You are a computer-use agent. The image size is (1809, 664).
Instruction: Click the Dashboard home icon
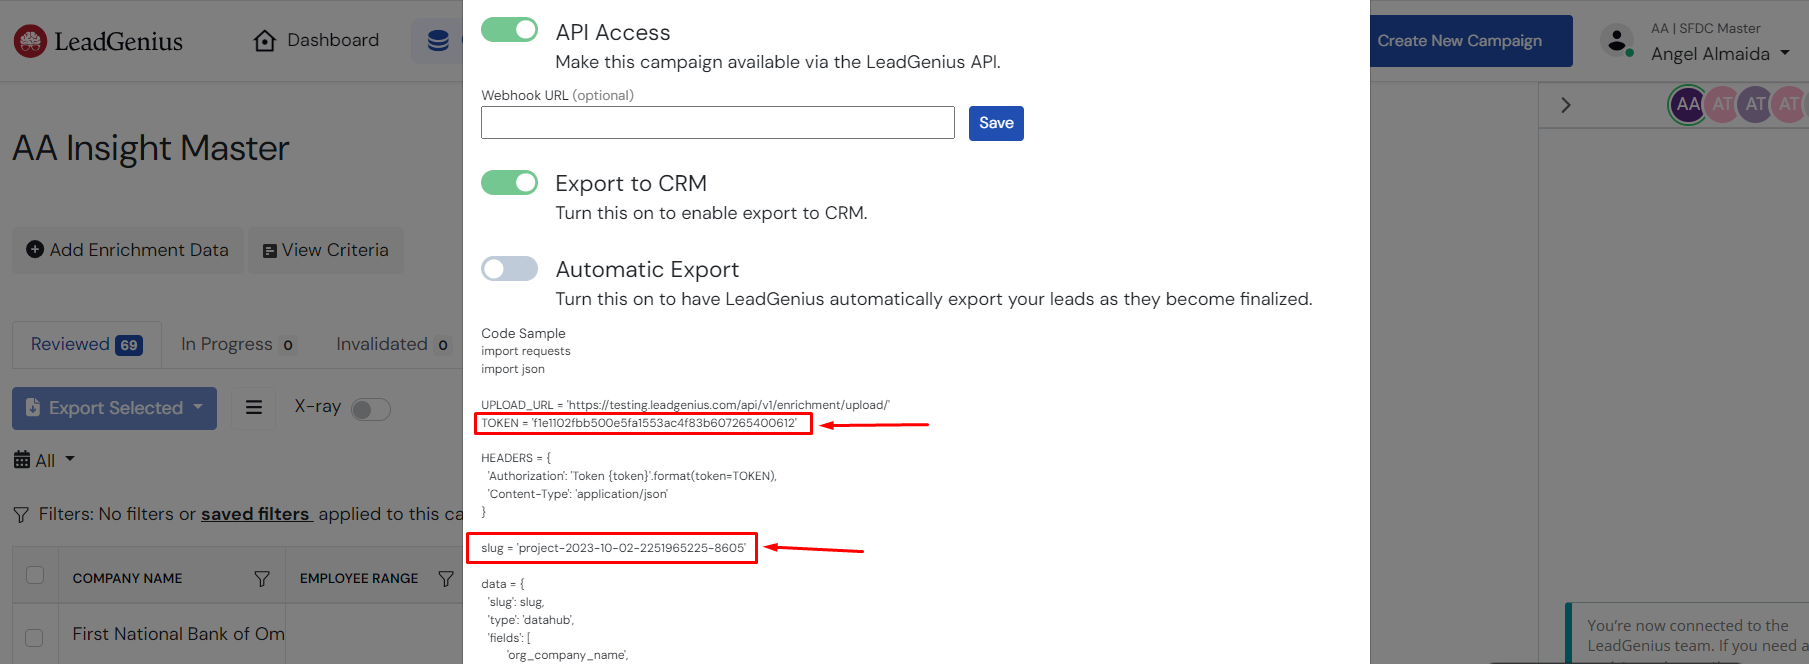coord(265,41)
